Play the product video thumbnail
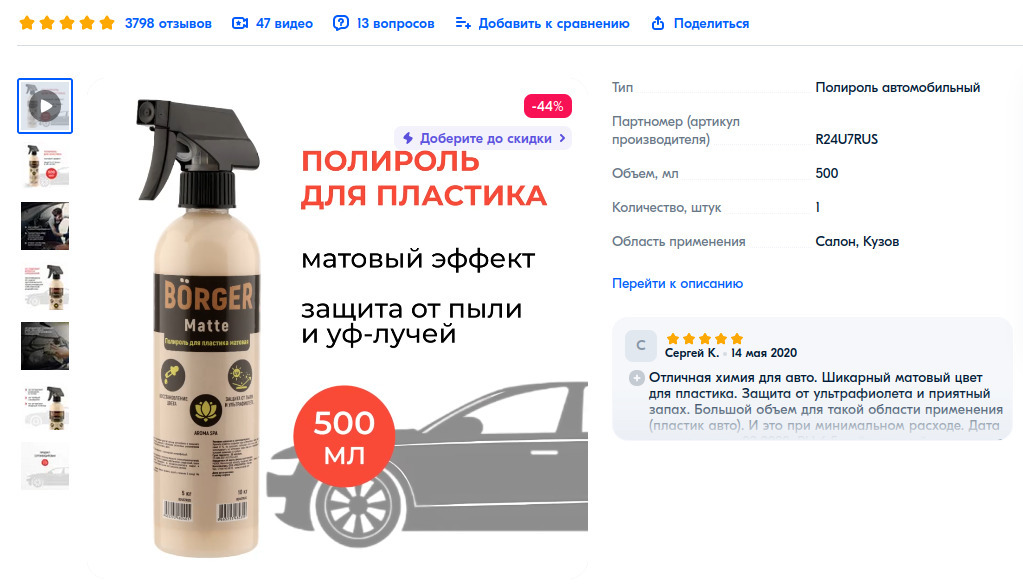This screenshot has height=586, width=1023. (x=45, y=106)
